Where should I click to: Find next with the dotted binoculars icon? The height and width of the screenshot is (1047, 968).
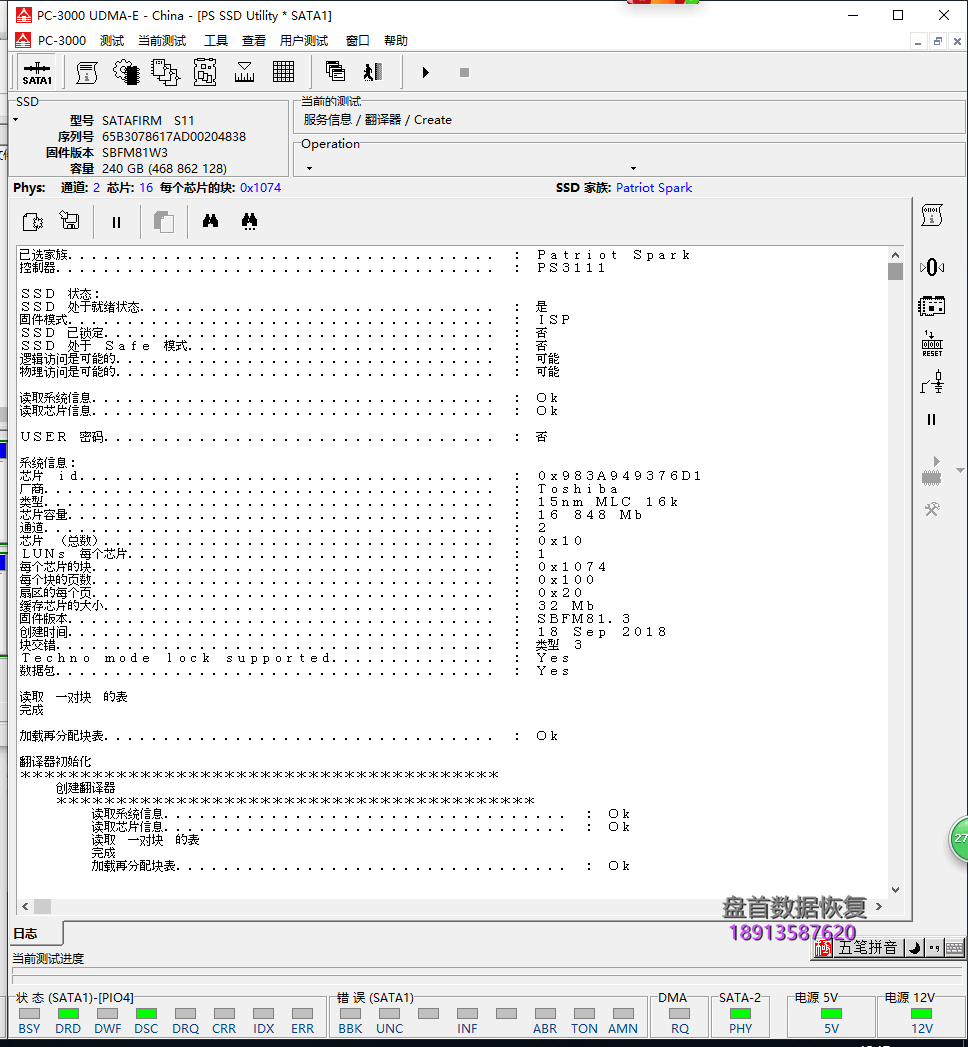pos(250,222)
